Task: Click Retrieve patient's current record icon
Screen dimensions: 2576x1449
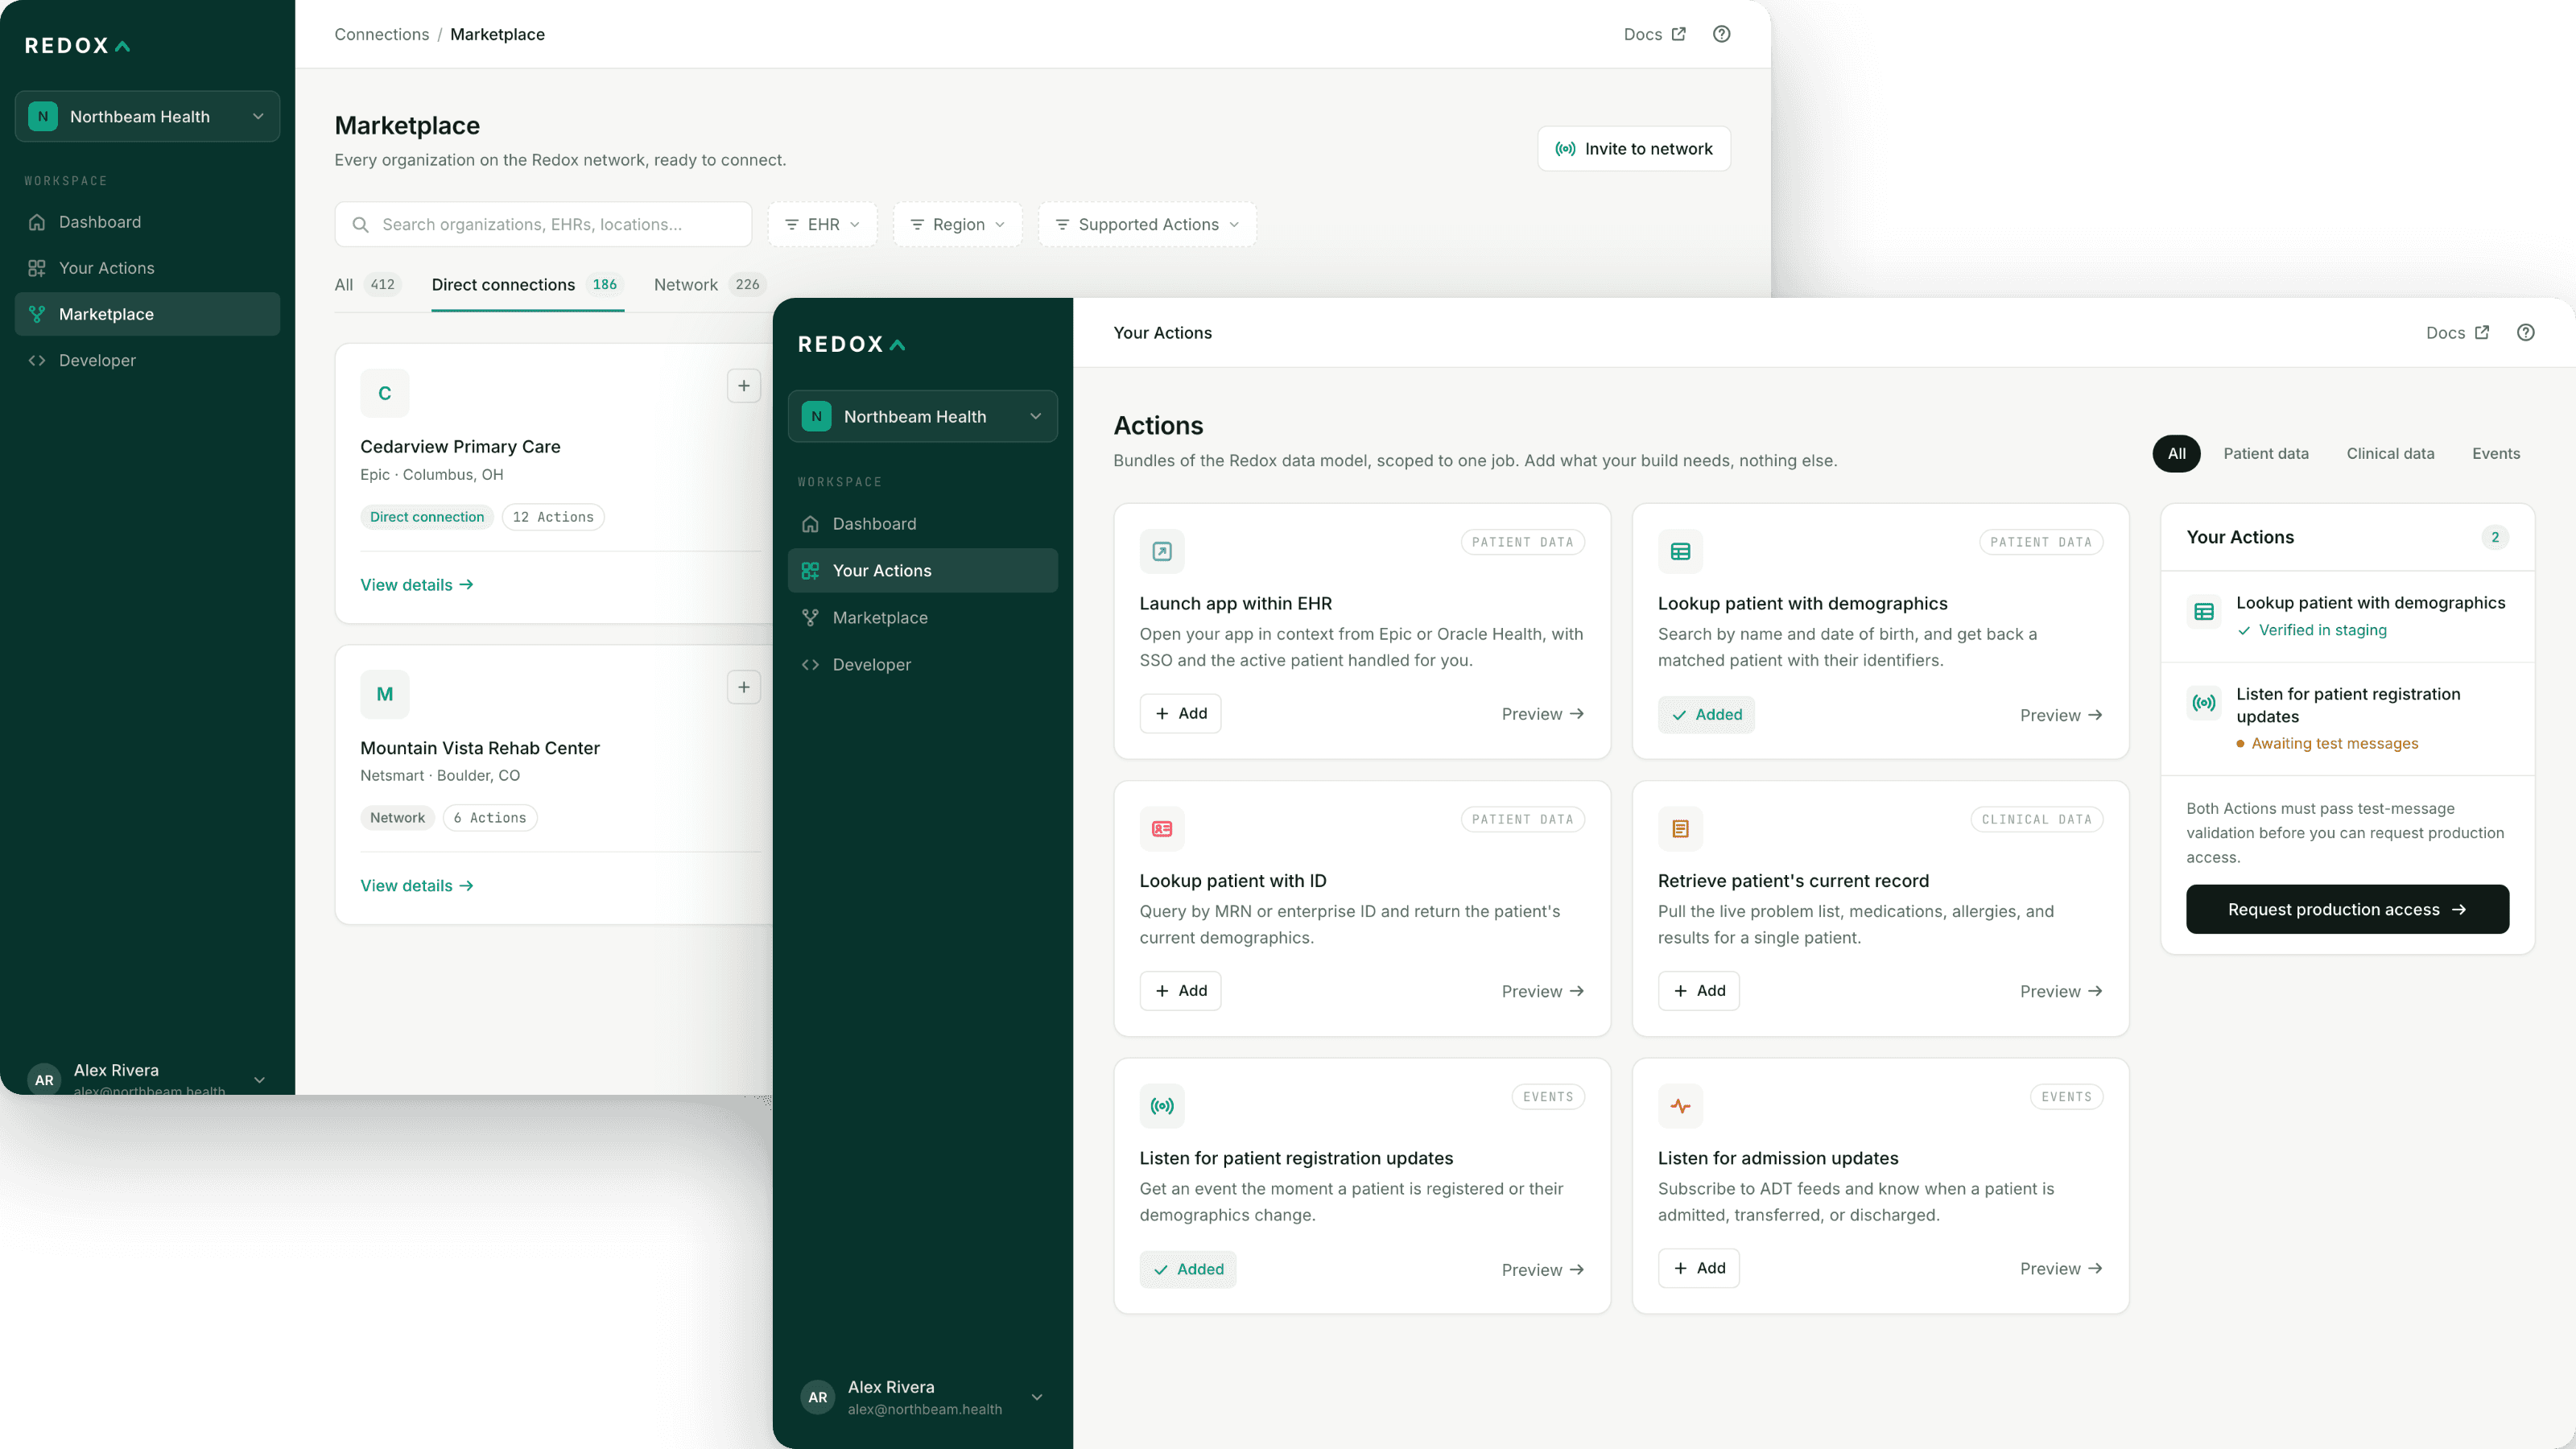Action: click(x=1680, y=829)
